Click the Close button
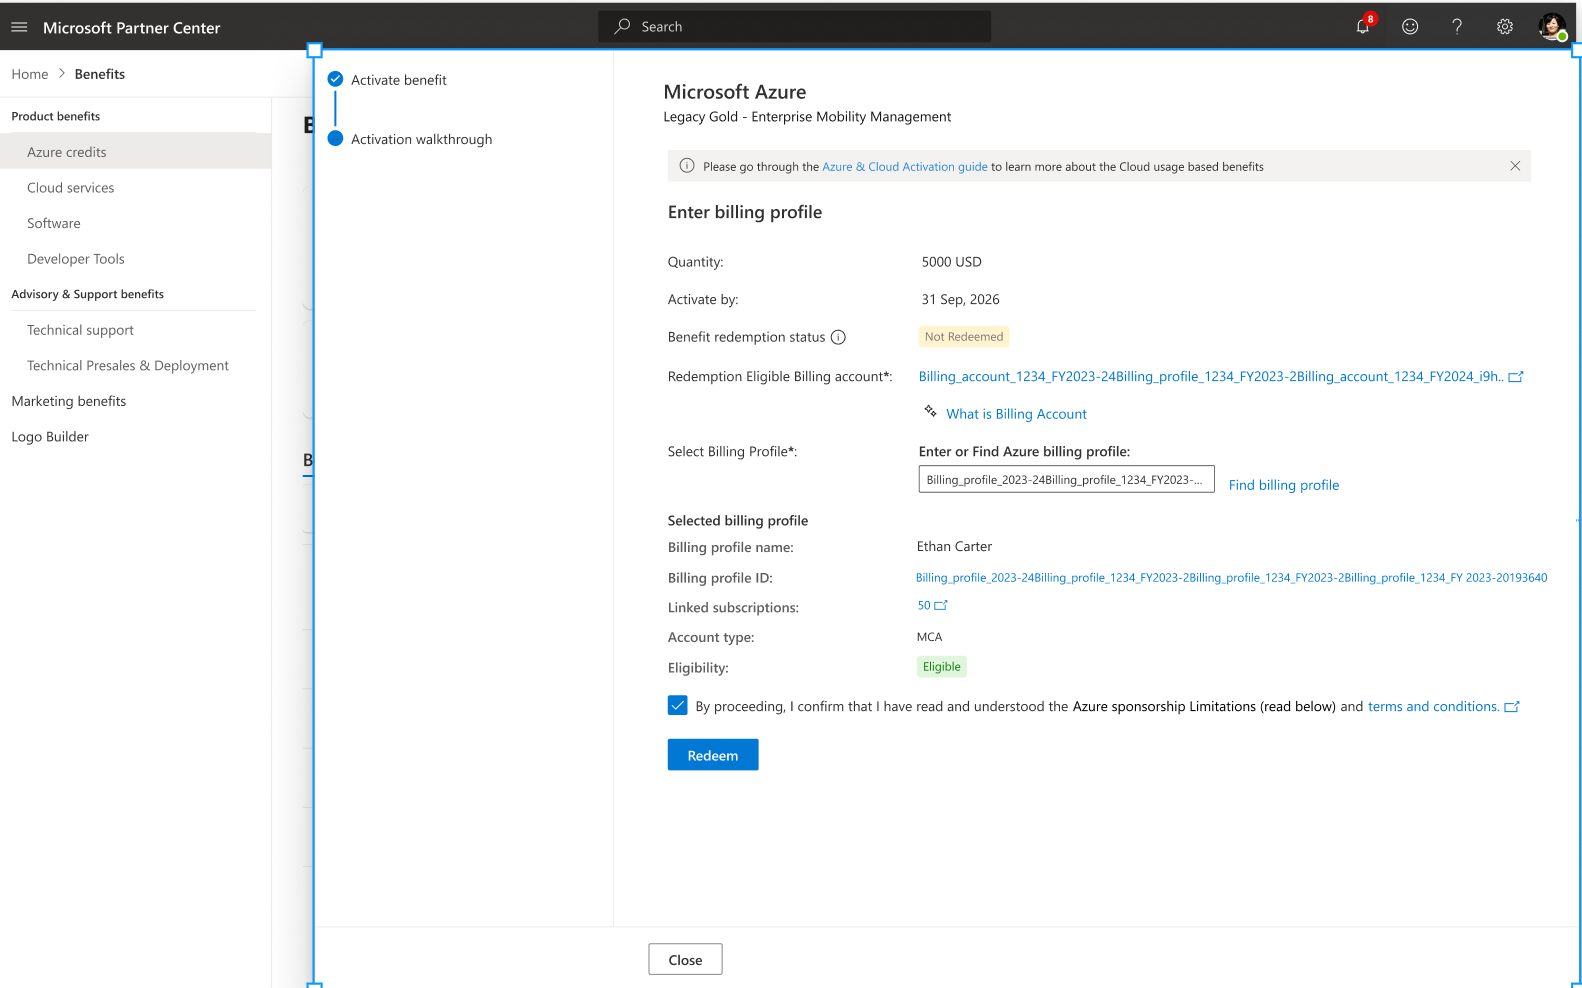 tap(685, 959)
